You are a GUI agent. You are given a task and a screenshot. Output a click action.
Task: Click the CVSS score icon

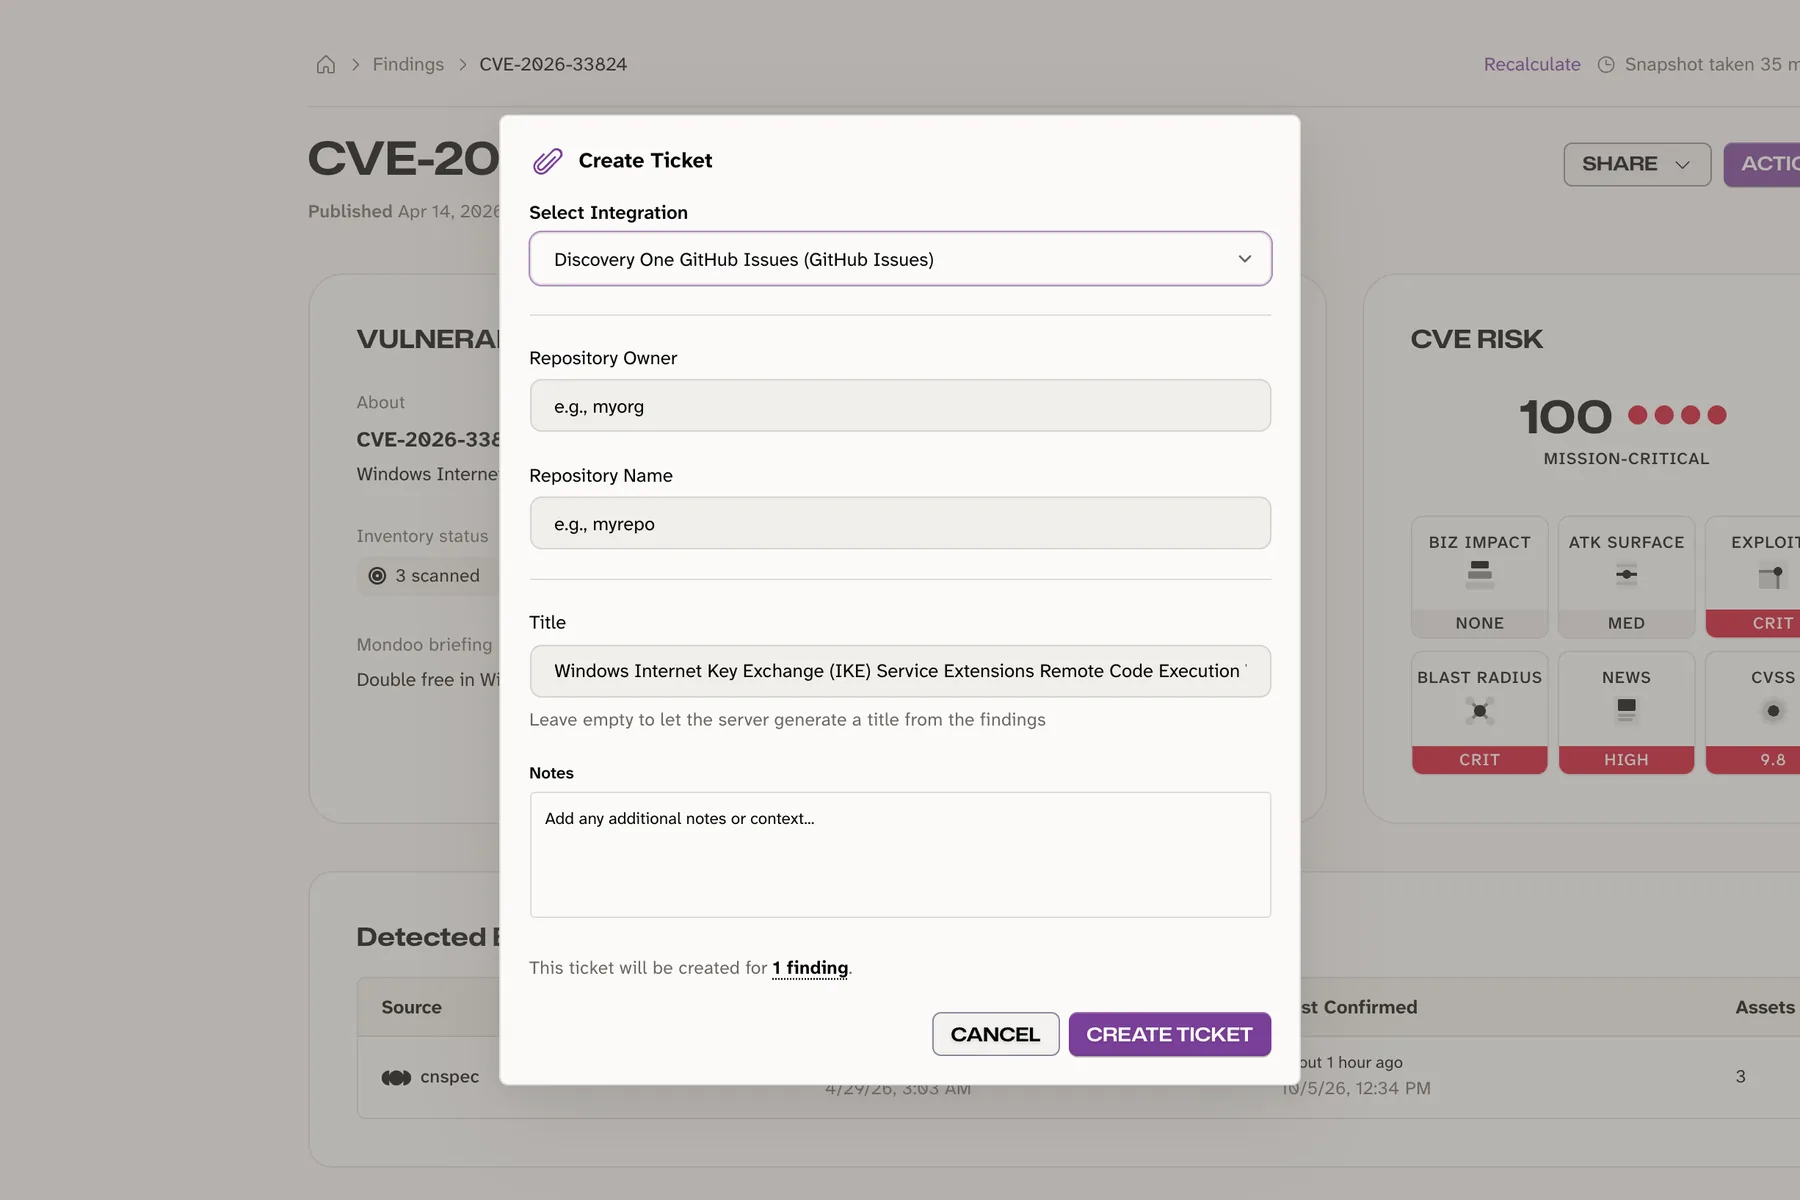pos(1773,711)
